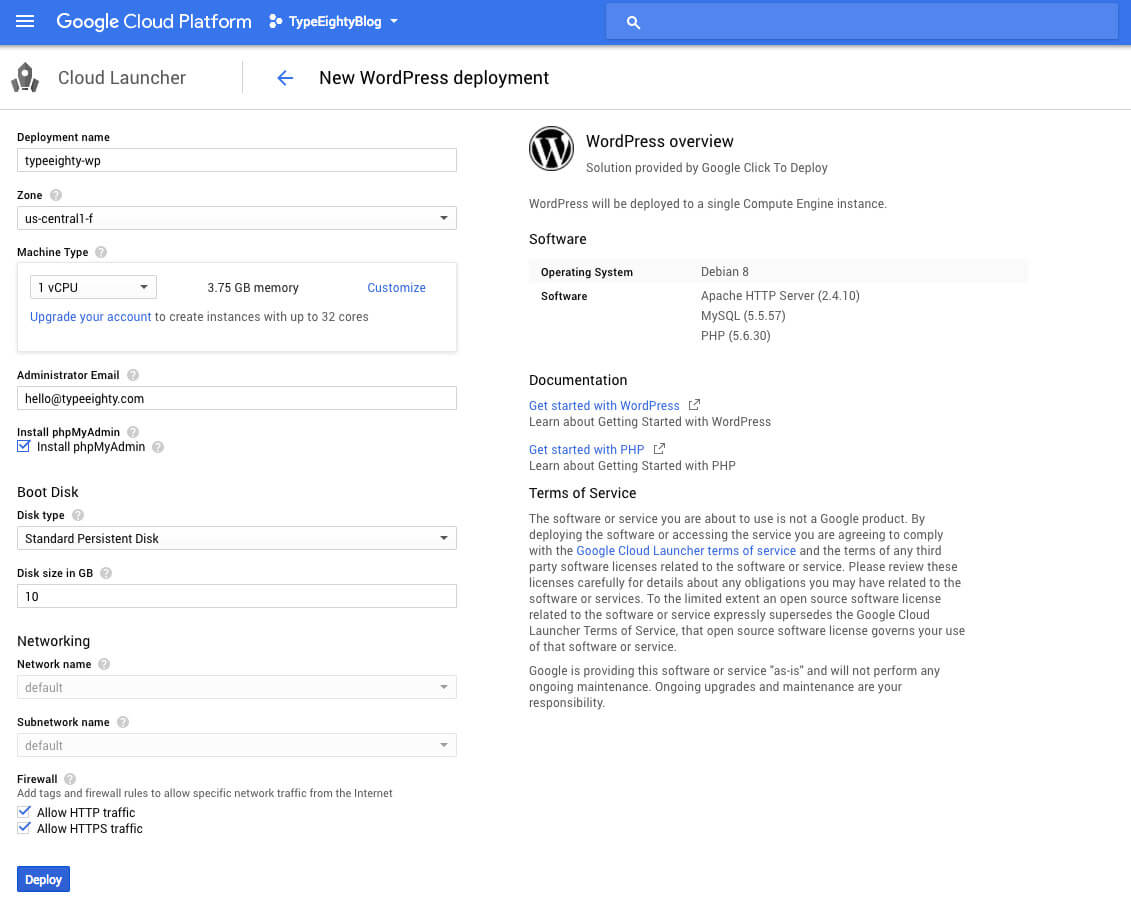Open help for Zone field
The height and width of the screenshot is (910, 1131).
click(56, 195)
